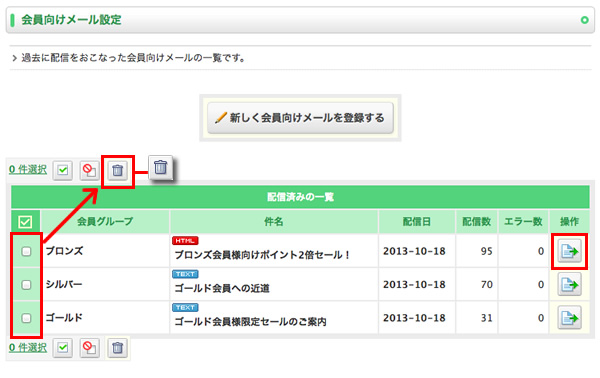600x378 pixels.
Task: Click the upper deselect-all icon above table
Action: tap(89, 170)
